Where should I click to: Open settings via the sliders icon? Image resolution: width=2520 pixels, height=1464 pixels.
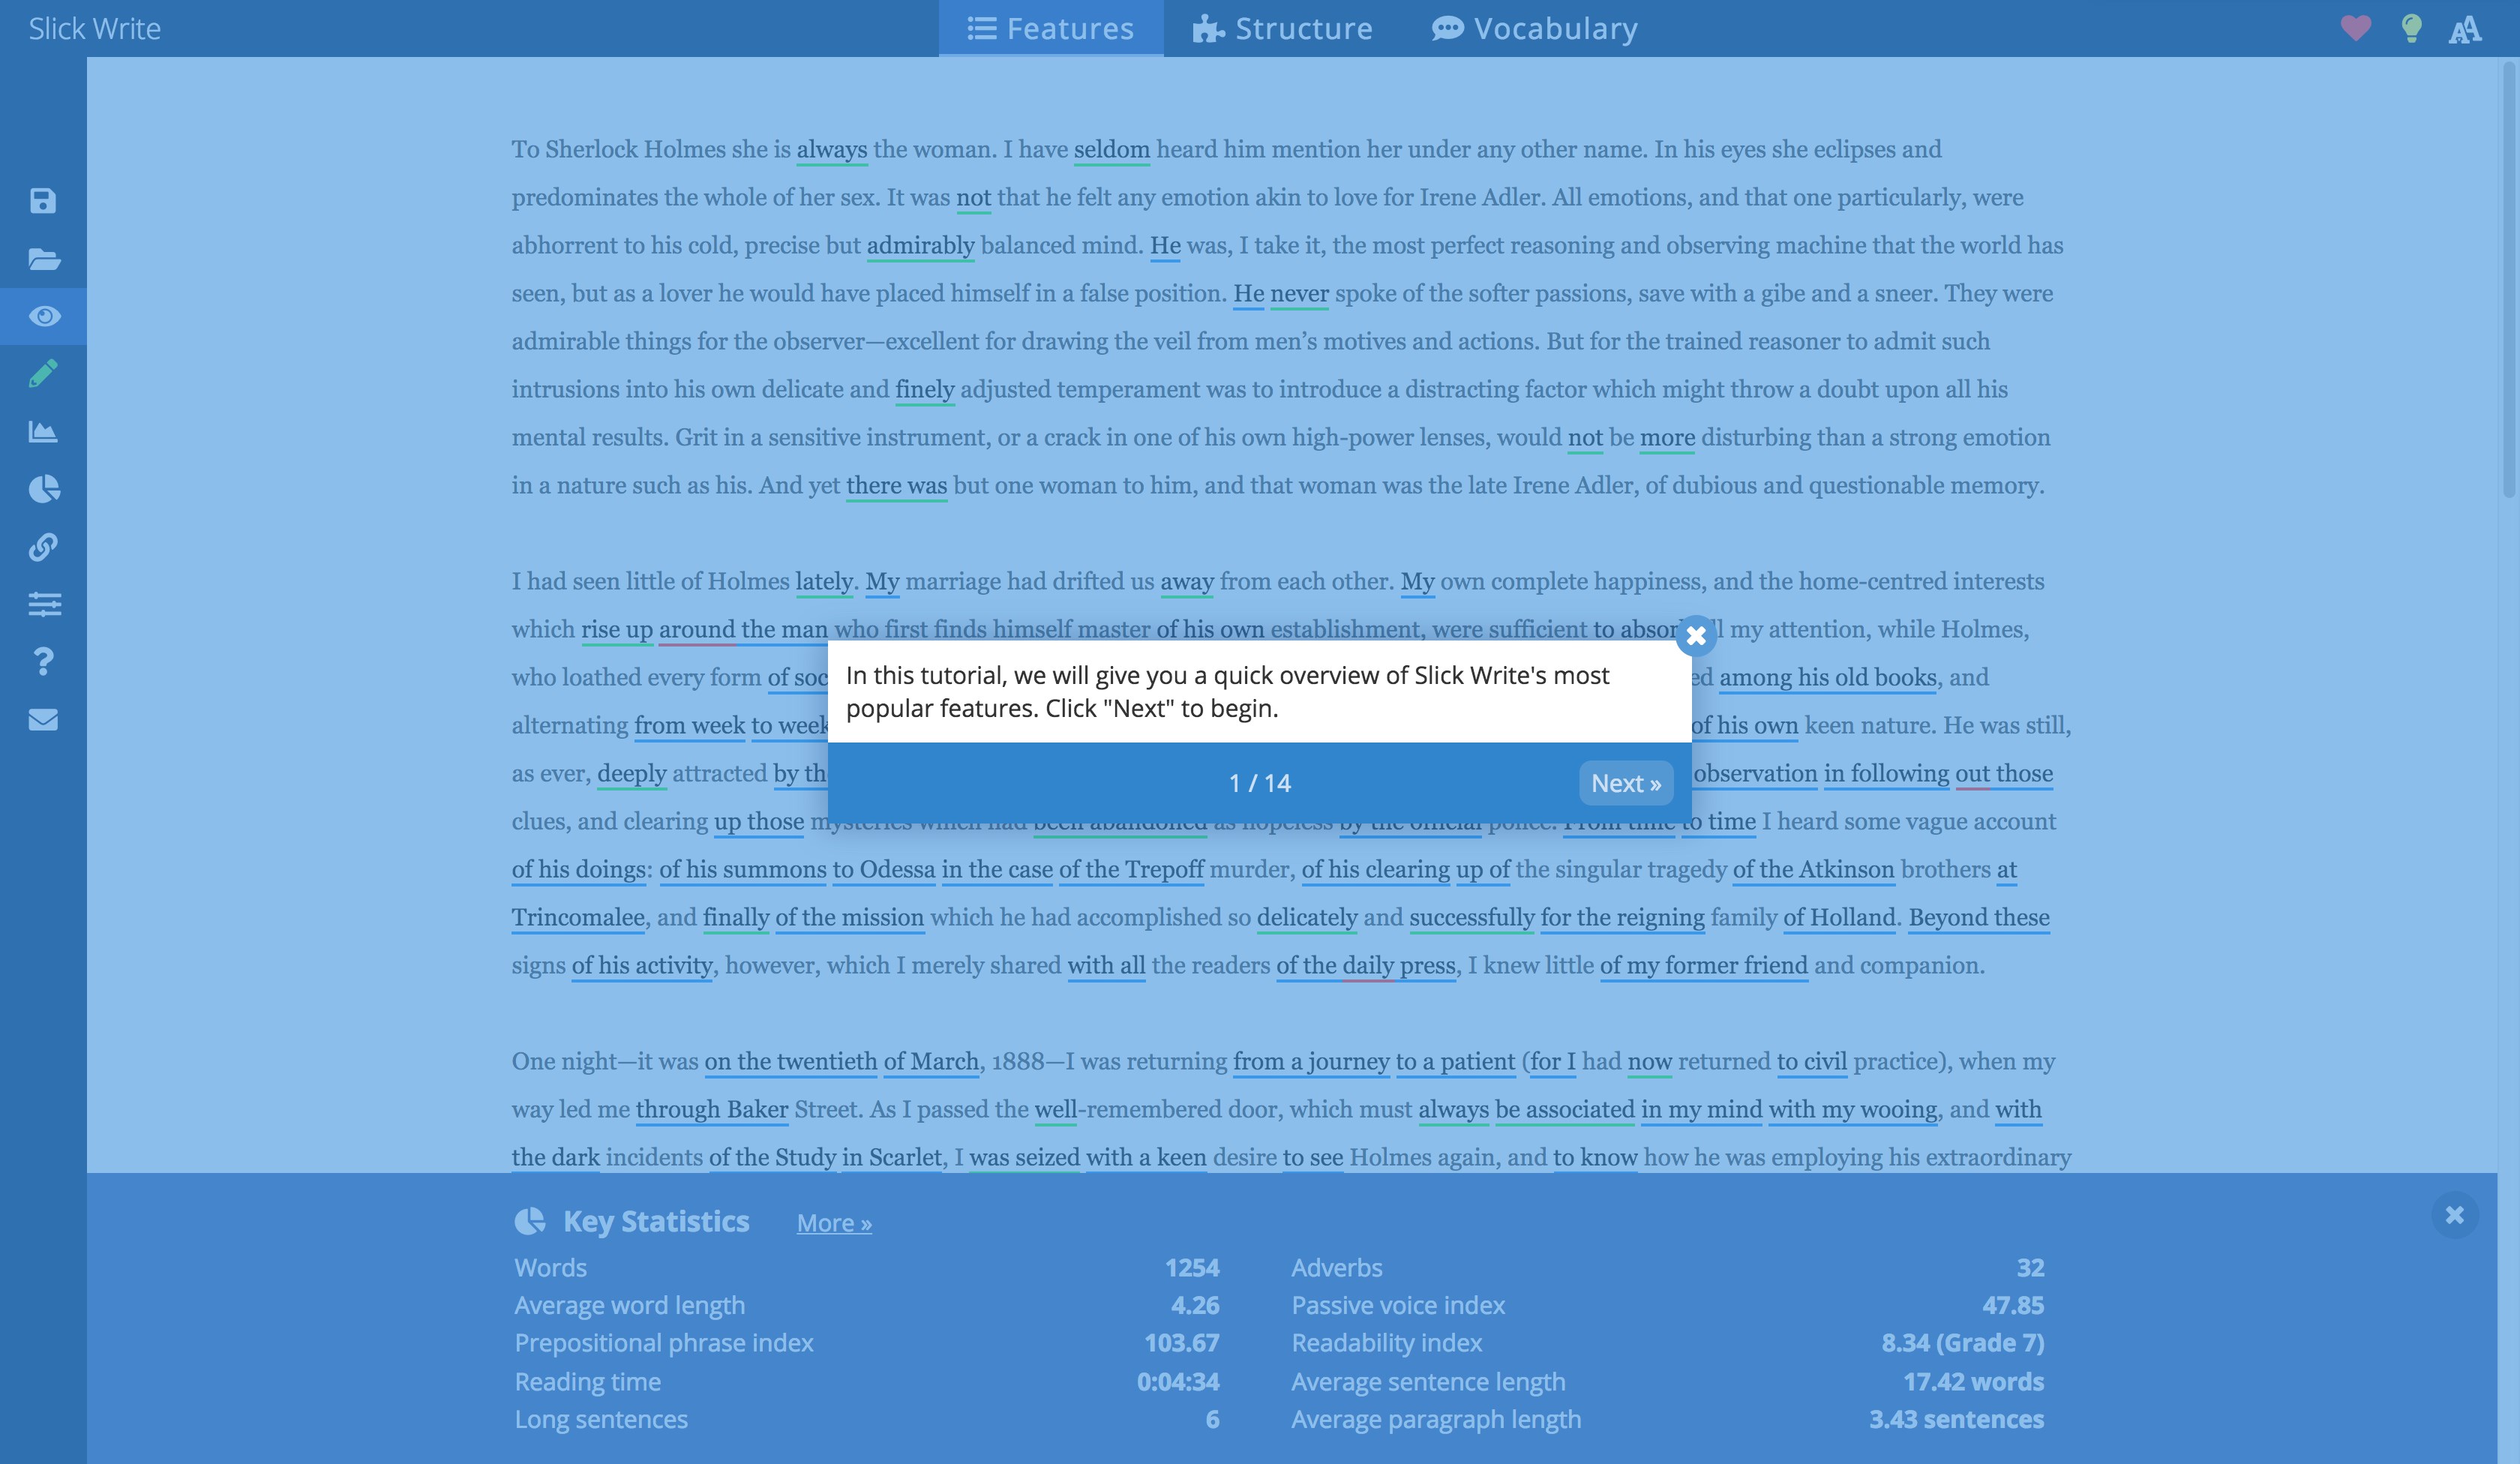(42, 604)
